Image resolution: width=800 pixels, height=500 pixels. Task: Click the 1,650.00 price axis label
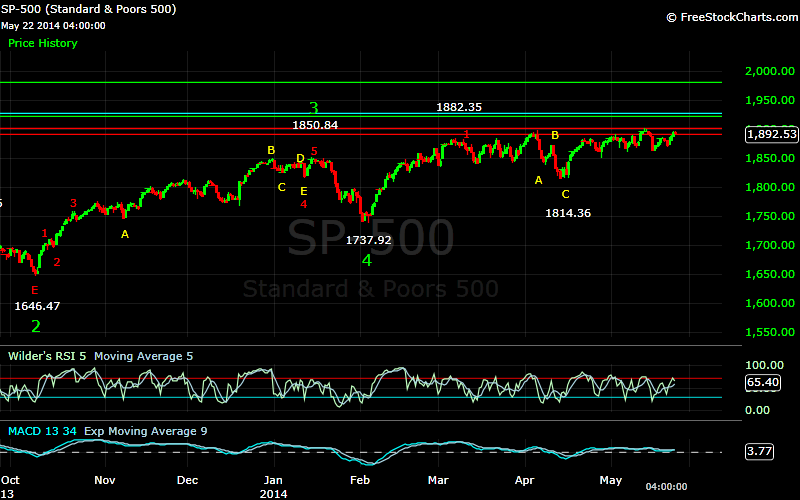point(770,274)
